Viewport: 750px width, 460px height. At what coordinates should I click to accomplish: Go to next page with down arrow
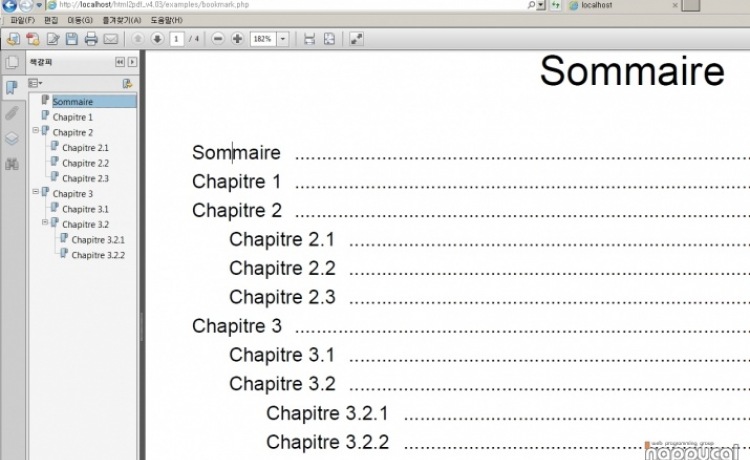coord(157,39)
